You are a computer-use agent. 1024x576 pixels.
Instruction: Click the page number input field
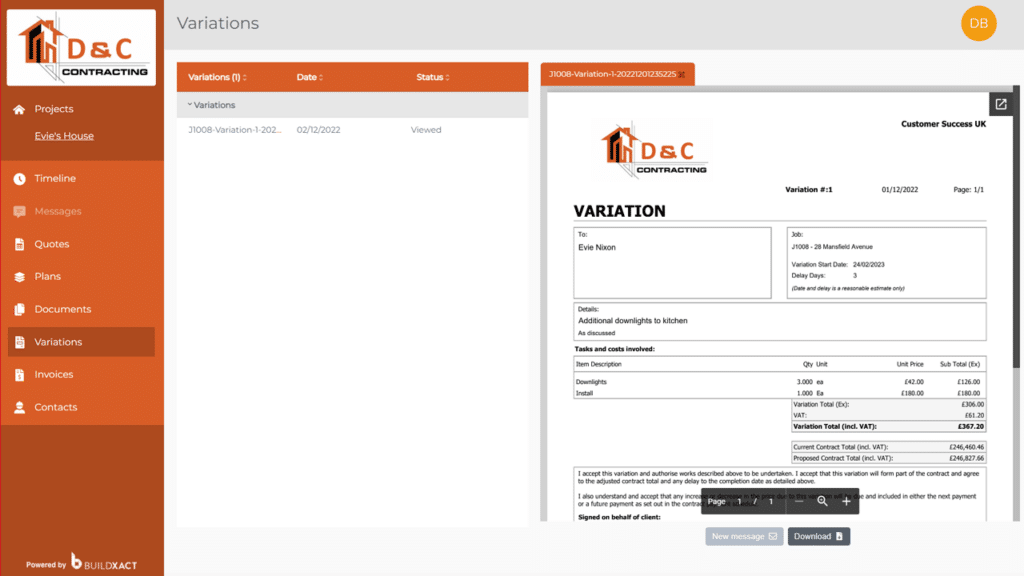point(740,501)
